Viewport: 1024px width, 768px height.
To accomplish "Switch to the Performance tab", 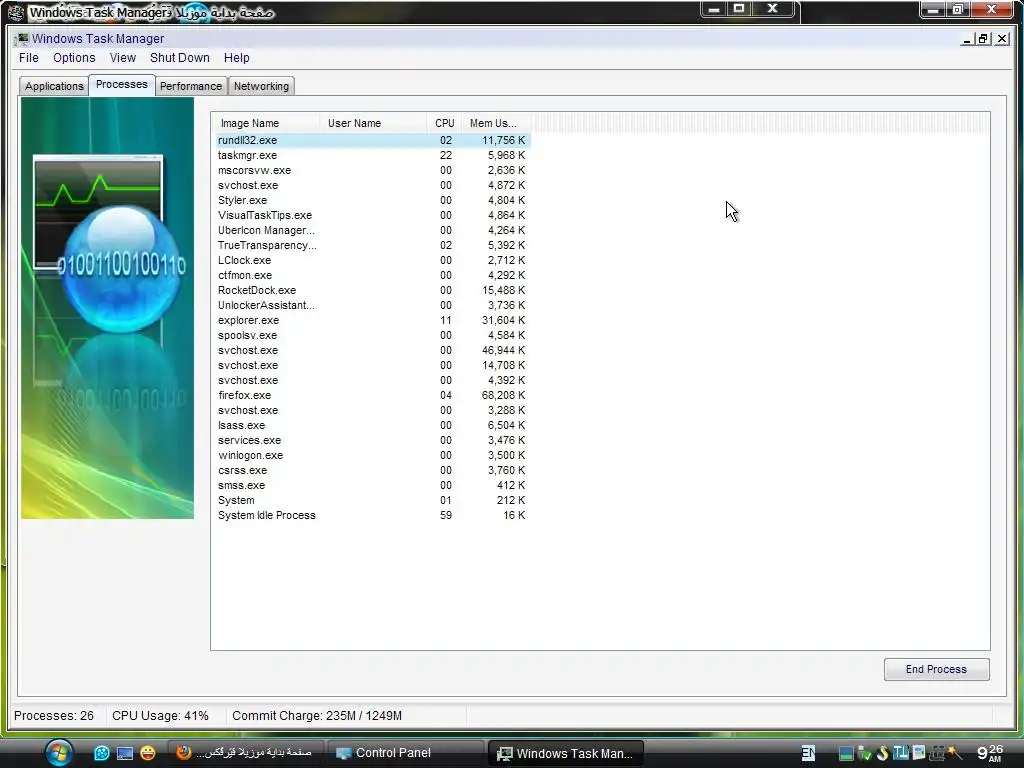I will (x=191, y=86).
